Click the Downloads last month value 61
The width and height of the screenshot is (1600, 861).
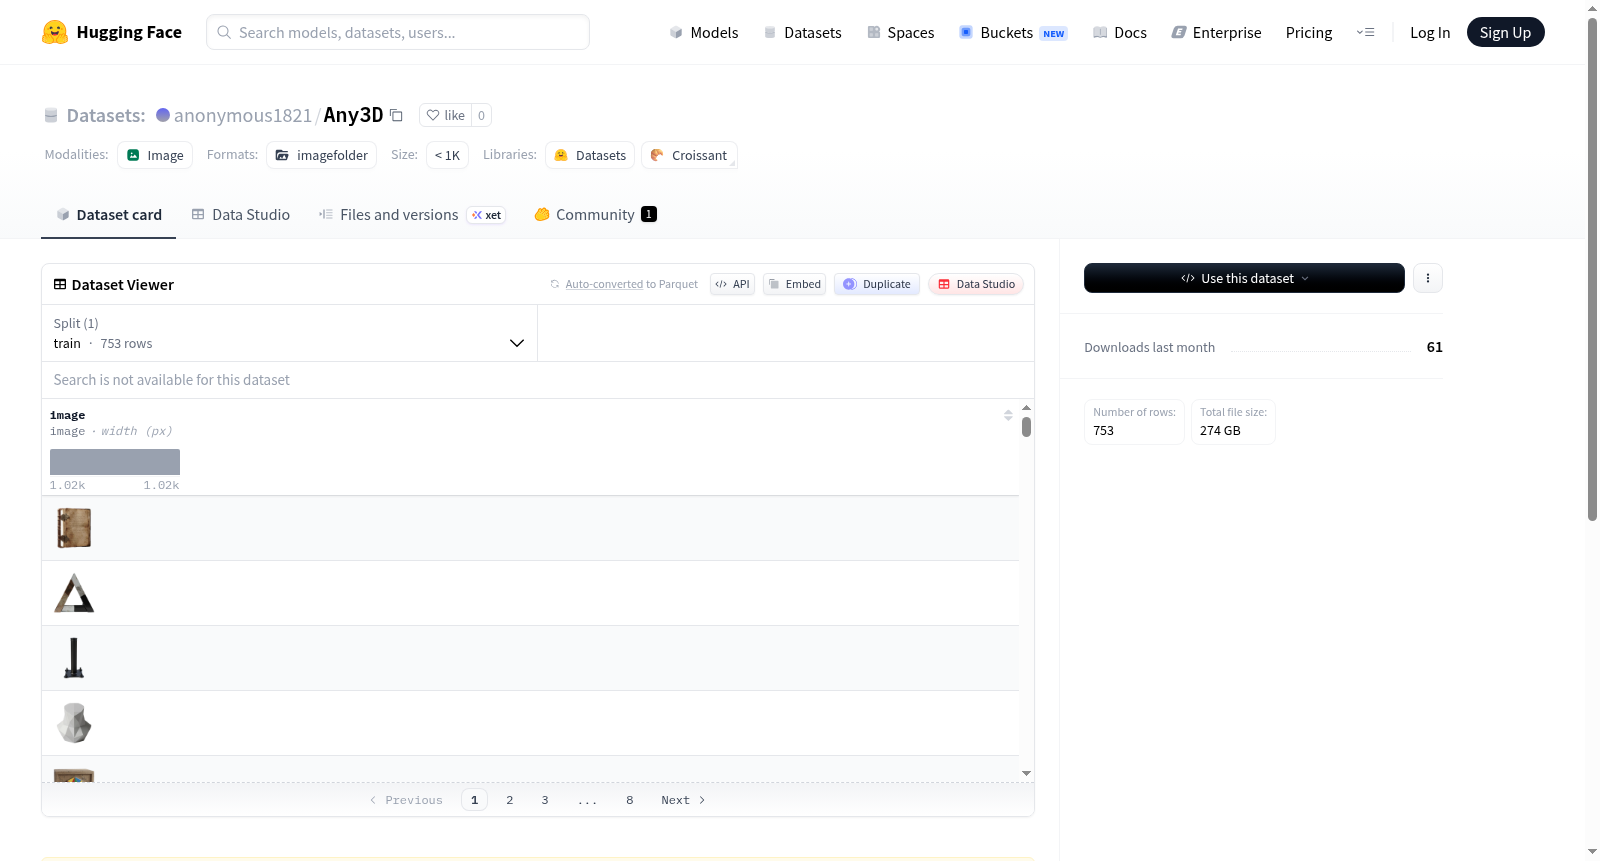(x=1434, y=347)
